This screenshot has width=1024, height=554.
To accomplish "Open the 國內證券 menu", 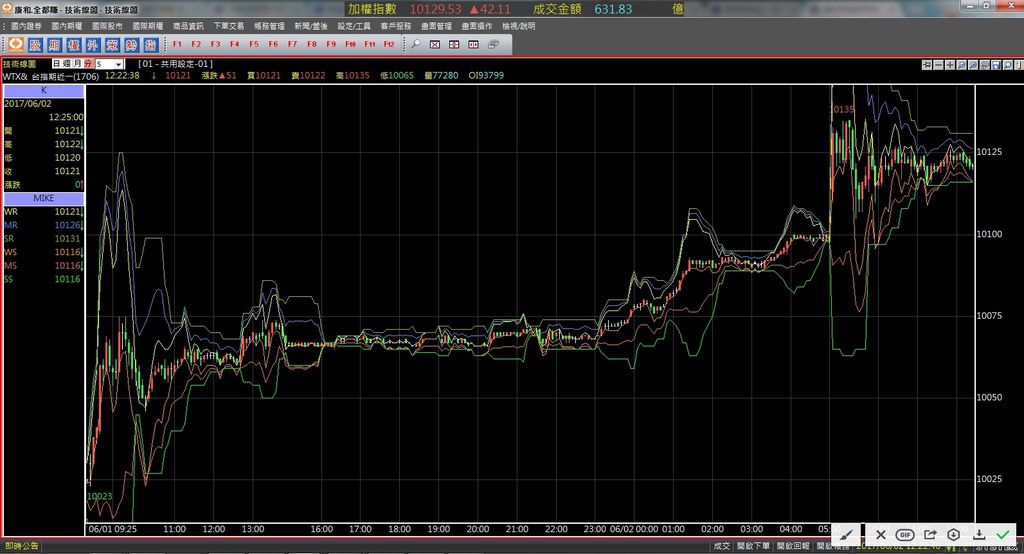I will (x=26, y=26).
